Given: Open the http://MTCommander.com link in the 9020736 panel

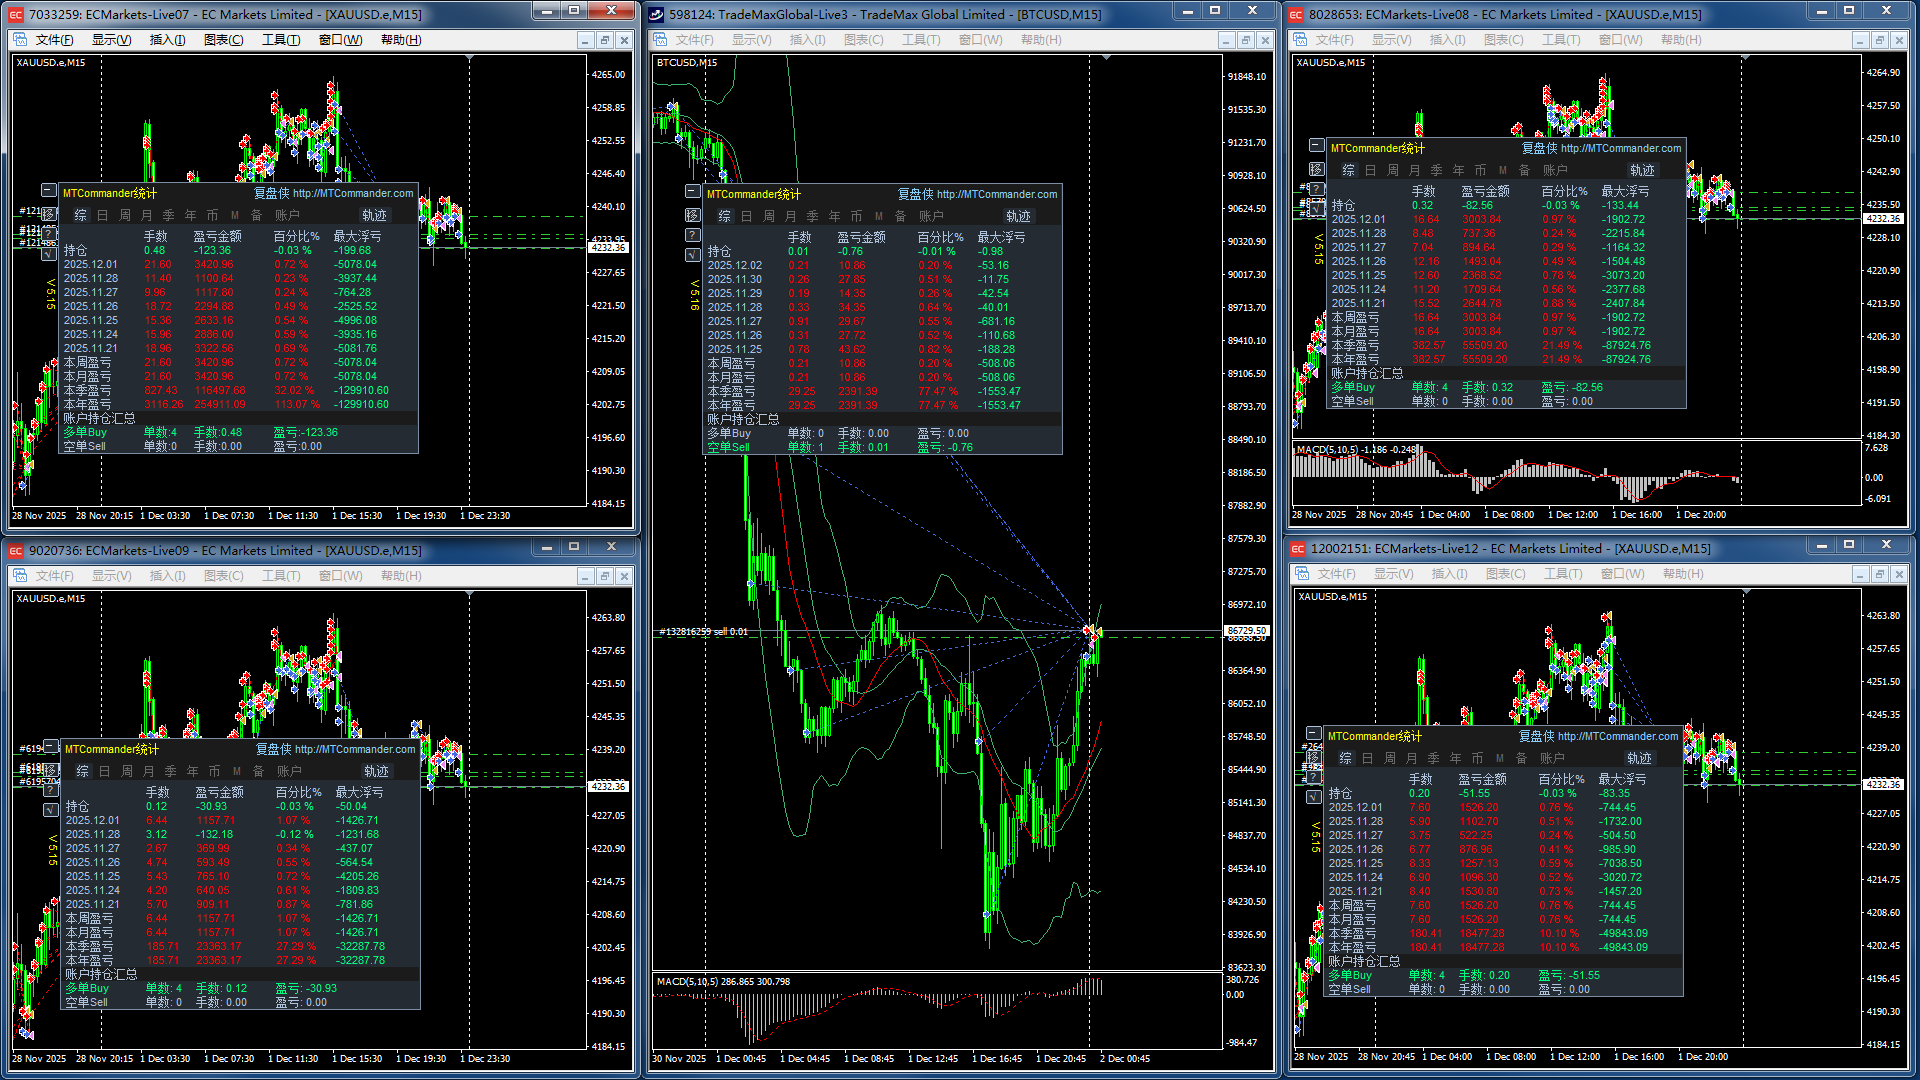Looking at the screenshot, I should pyautogui.click(x=355, y=749).
